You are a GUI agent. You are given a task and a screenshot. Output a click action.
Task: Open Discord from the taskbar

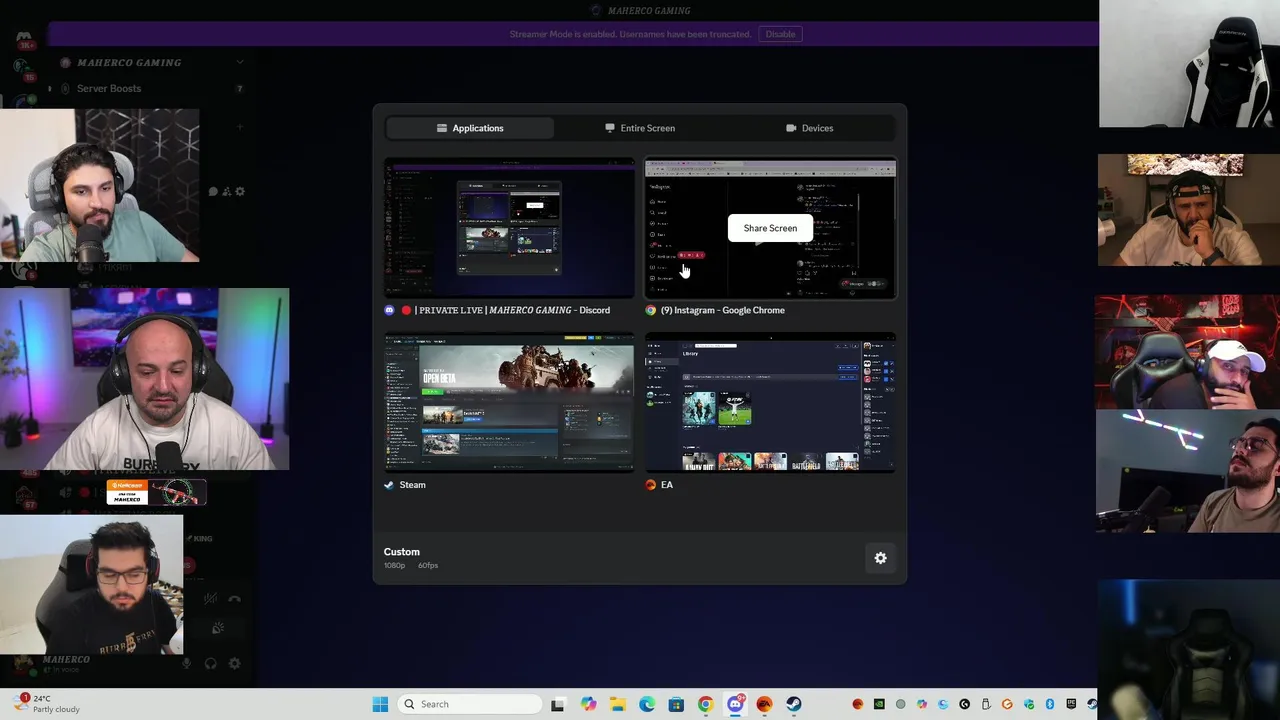(735, 704)
